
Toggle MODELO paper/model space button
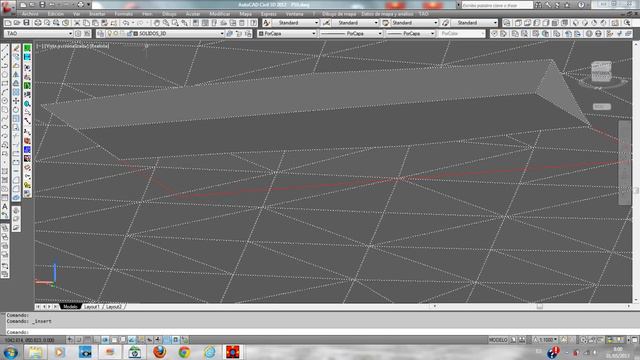click(x=498, y=340)
